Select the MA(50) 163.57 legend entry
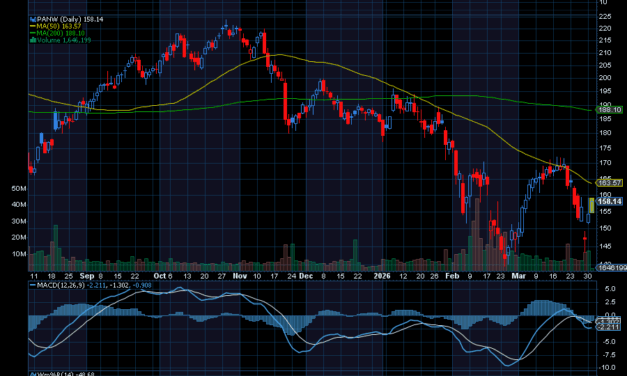 click(x=58, y=26)
